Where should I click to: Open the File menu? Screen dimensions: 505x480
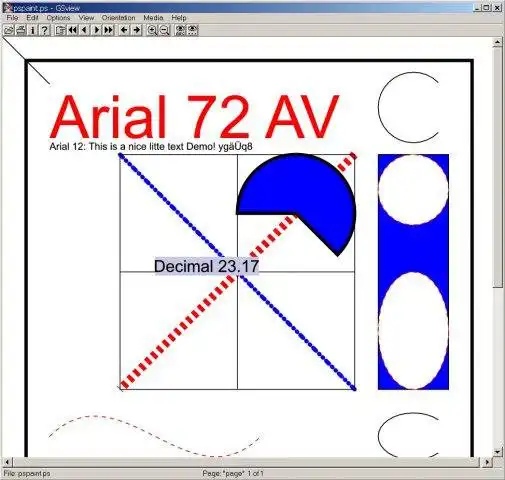pos(12,18)
